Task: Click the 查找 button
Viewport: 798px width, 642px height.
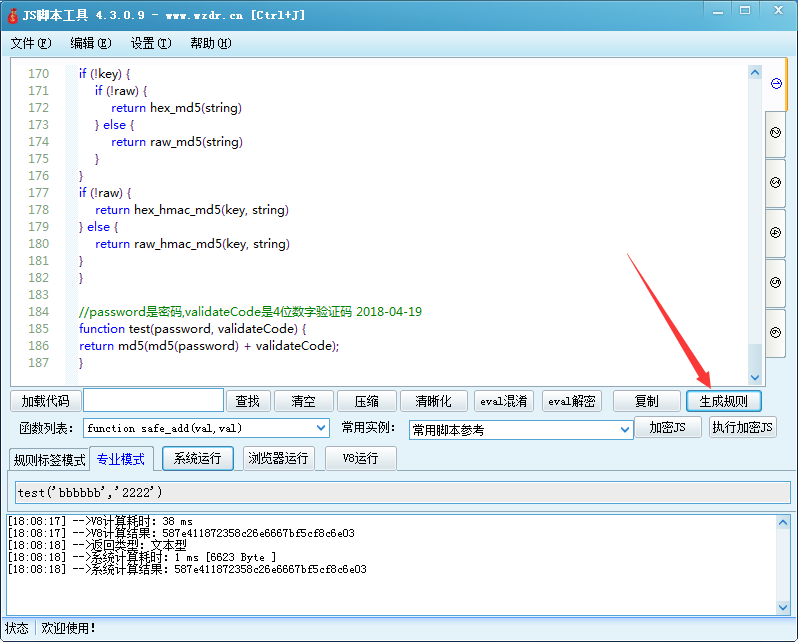Action: pos(247,401)
